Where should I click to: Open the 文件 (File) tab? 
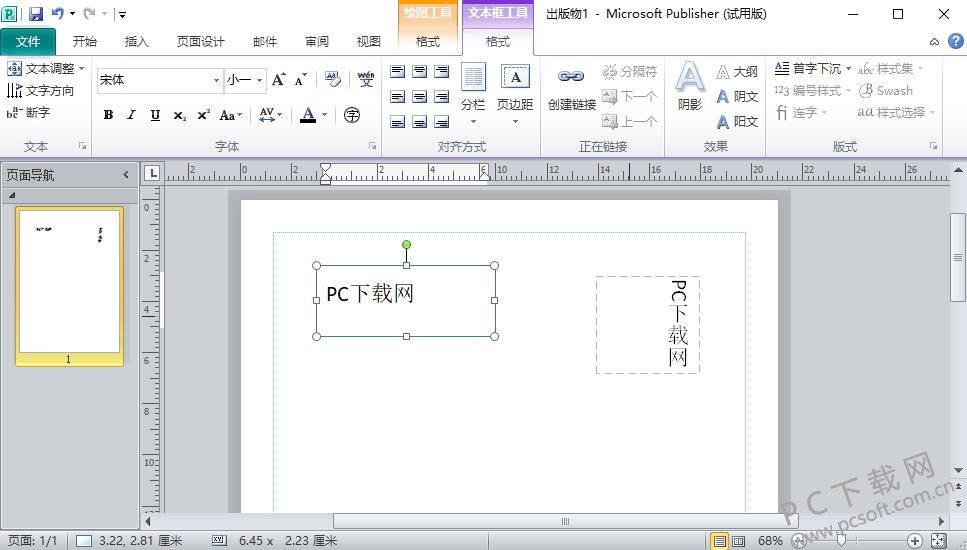click(28, 42)
